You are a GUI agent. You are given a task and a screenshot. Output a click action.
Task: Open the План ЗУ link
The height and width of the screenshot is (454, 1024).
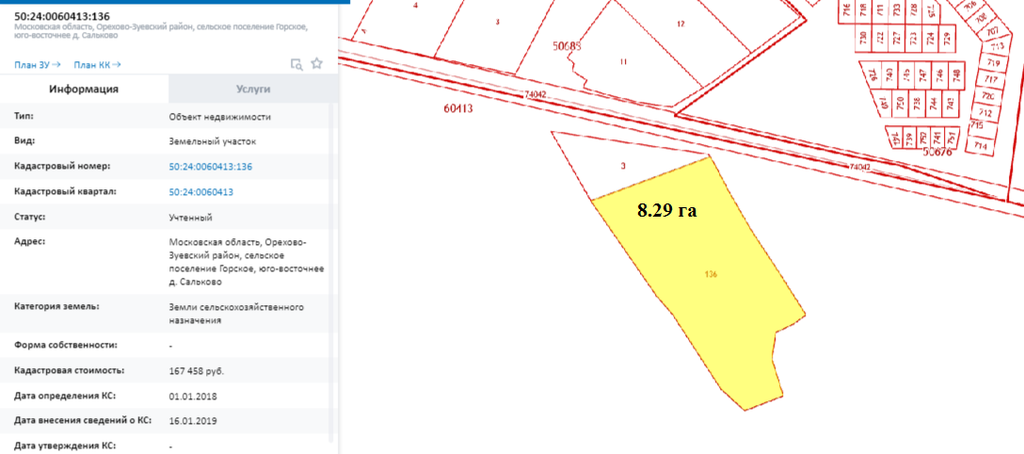coord(37,65)
